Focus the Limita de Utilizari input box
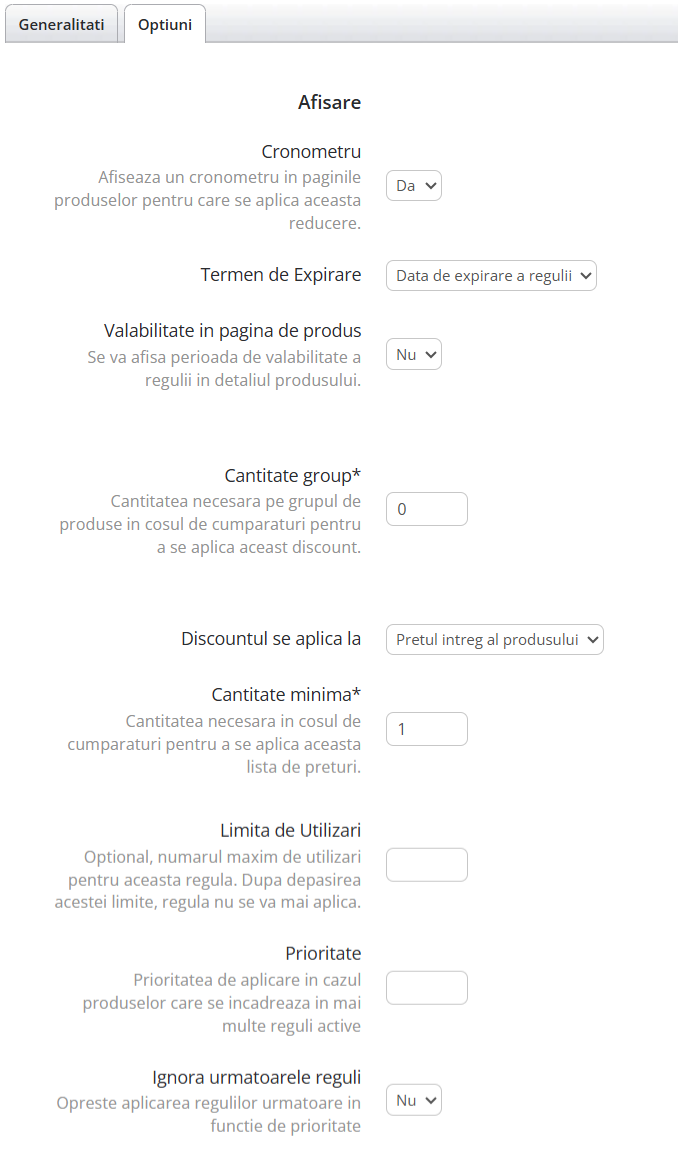 pos(426,864)
